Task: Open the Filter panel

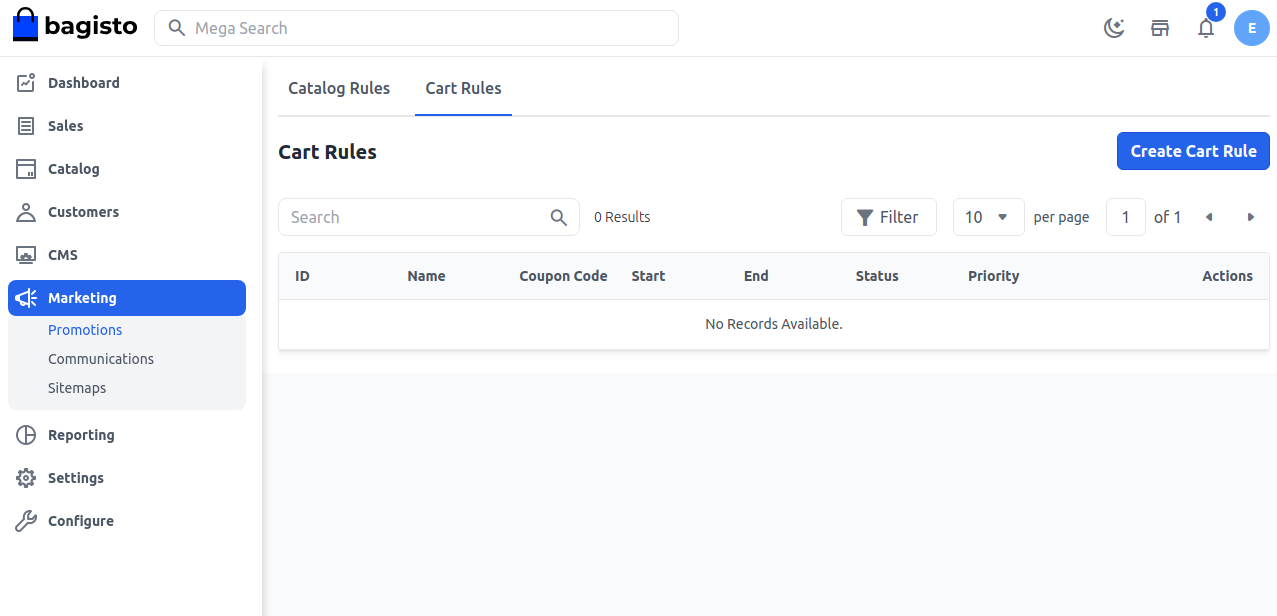Action: [x=888, y=216]
